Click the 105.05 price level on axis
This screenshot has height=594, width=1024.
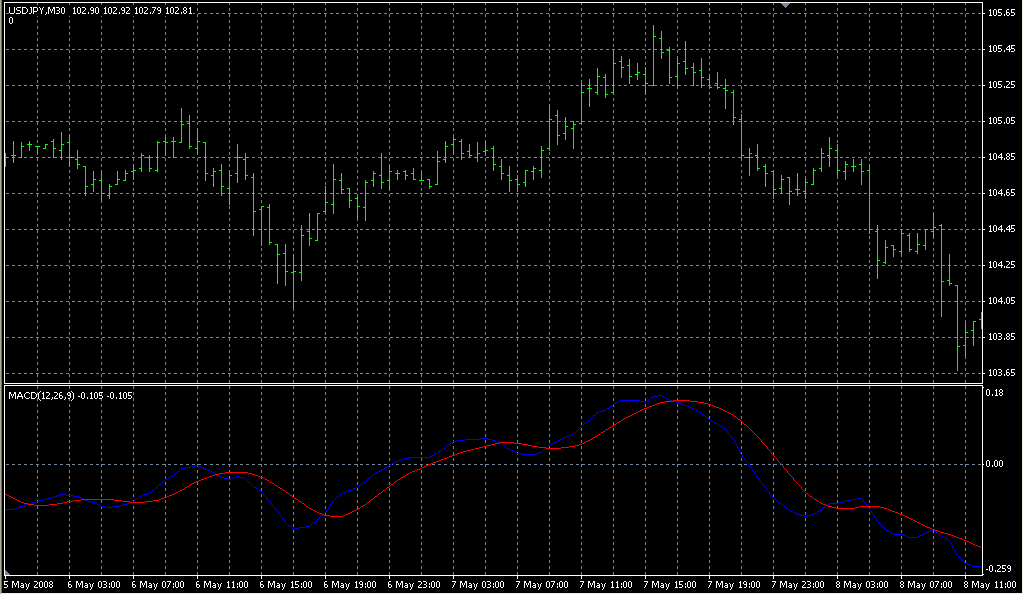[x=1001, y=121]
